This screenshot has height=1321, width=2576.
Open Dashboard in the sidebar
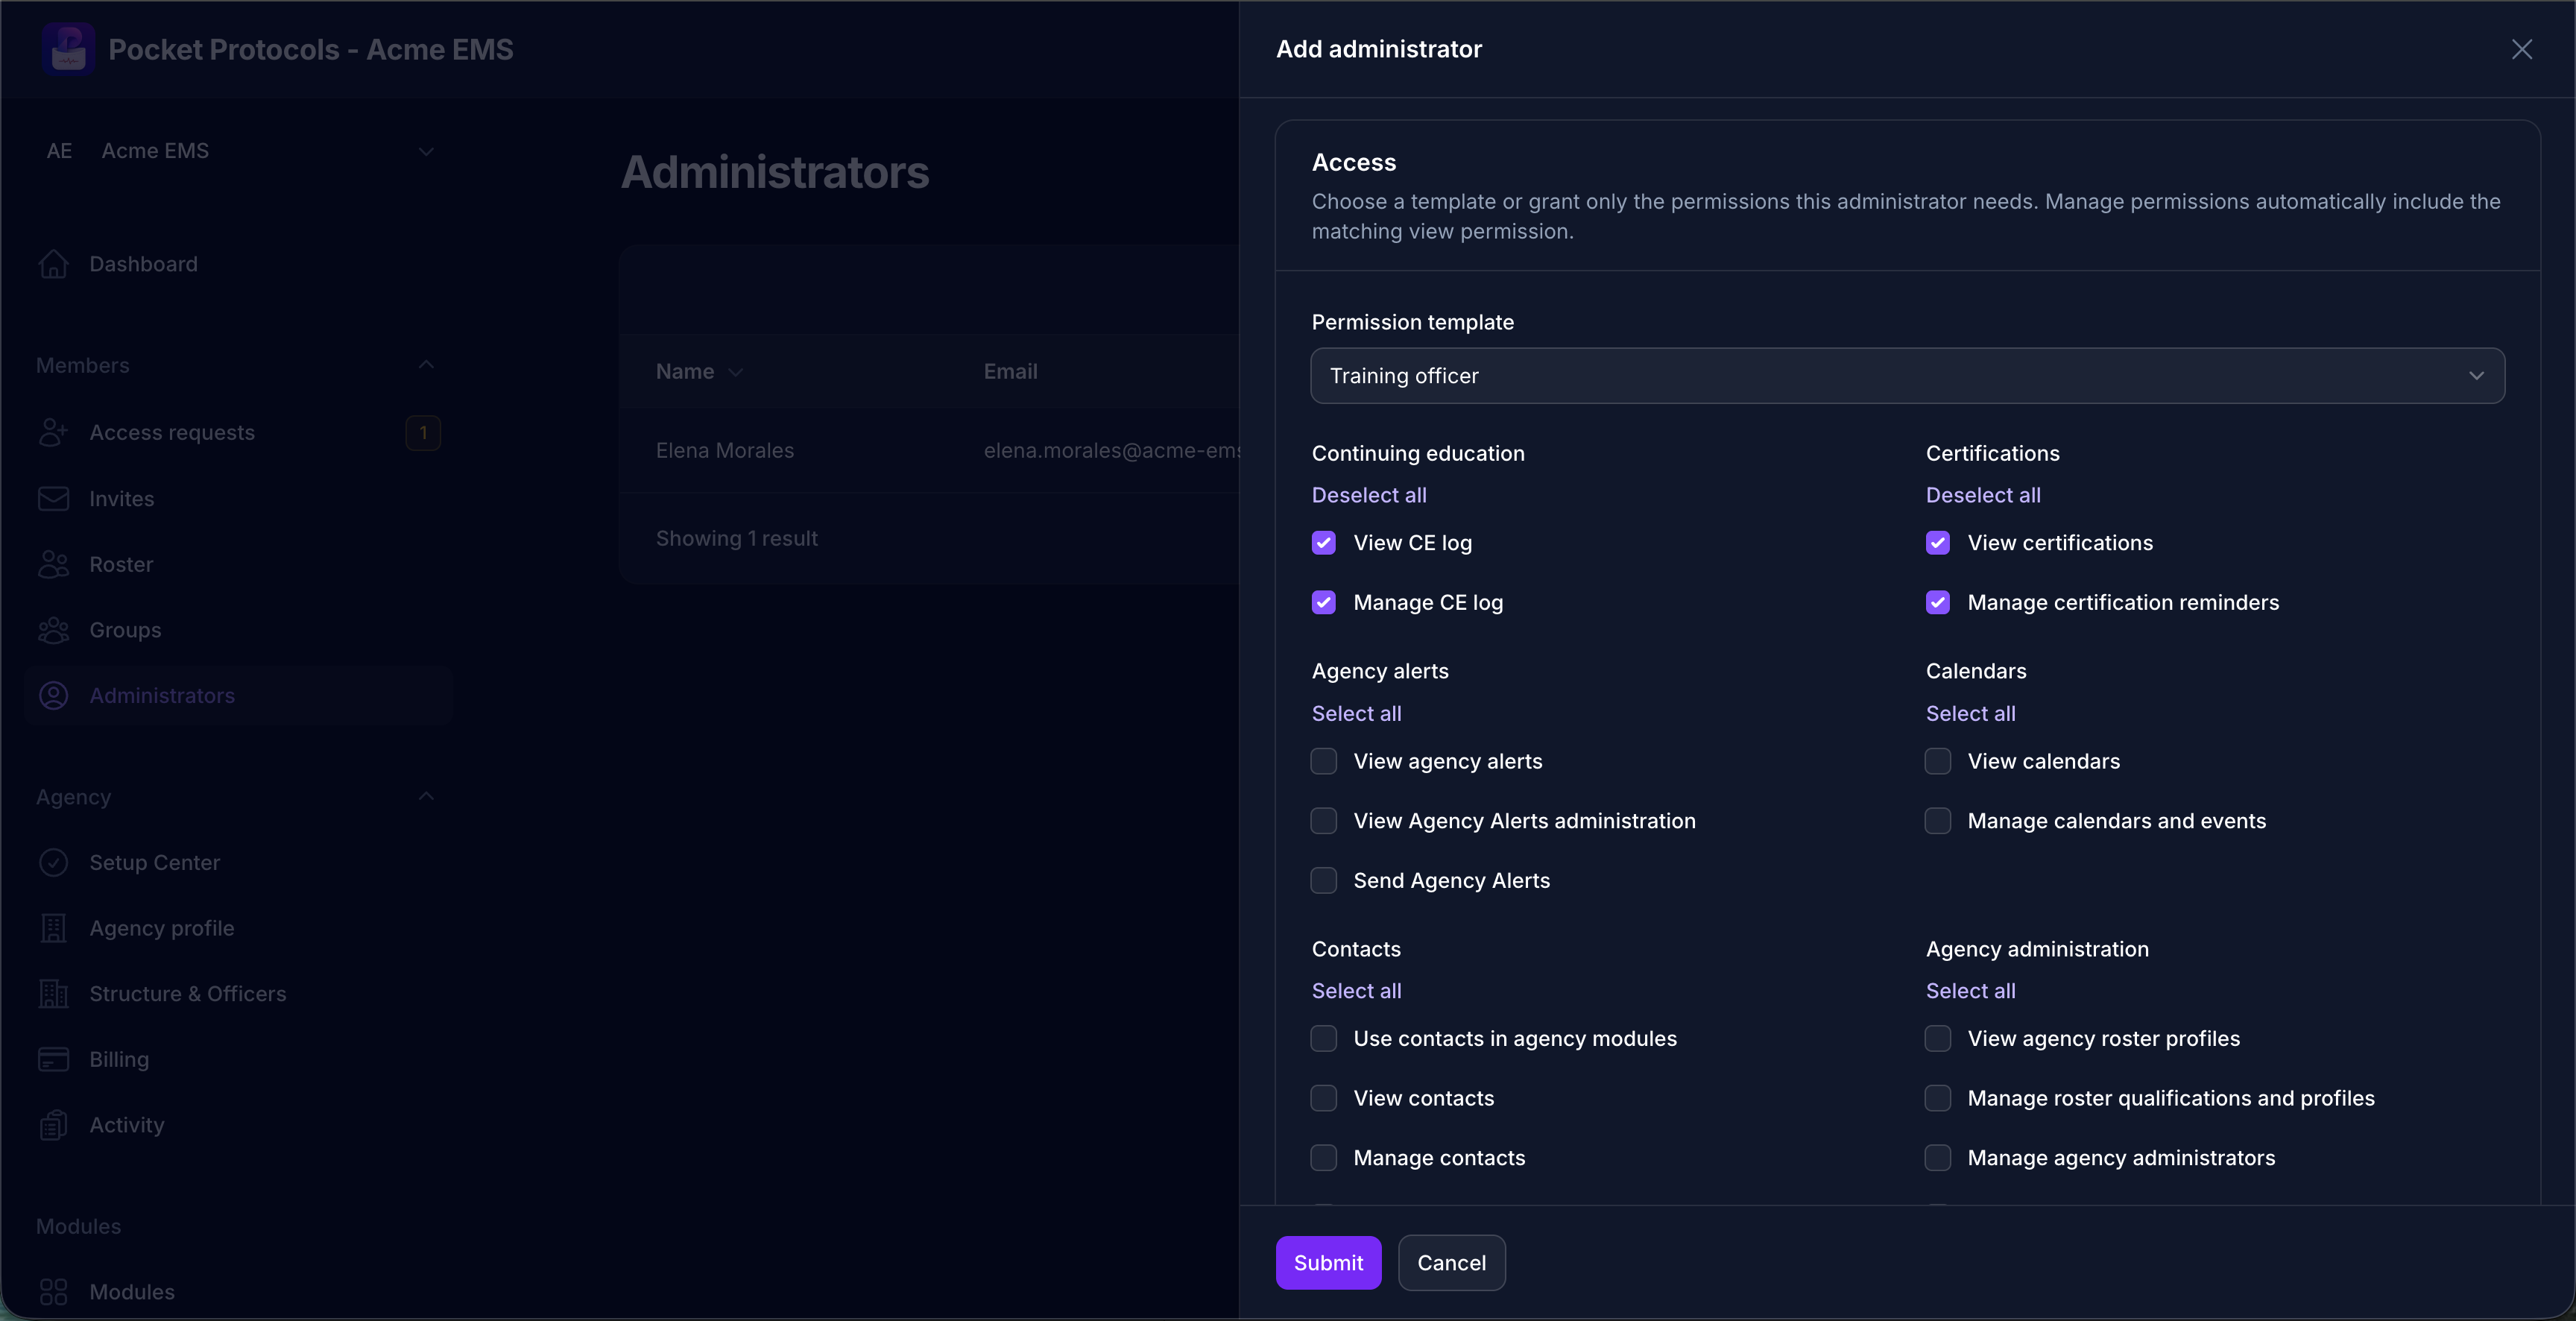[239, 264]
